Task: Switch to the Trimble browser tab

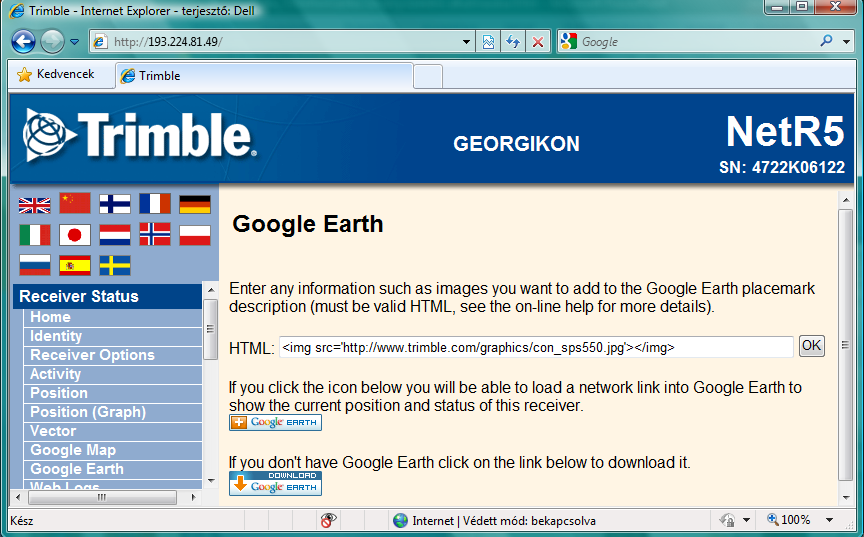Action: (264, 75)
